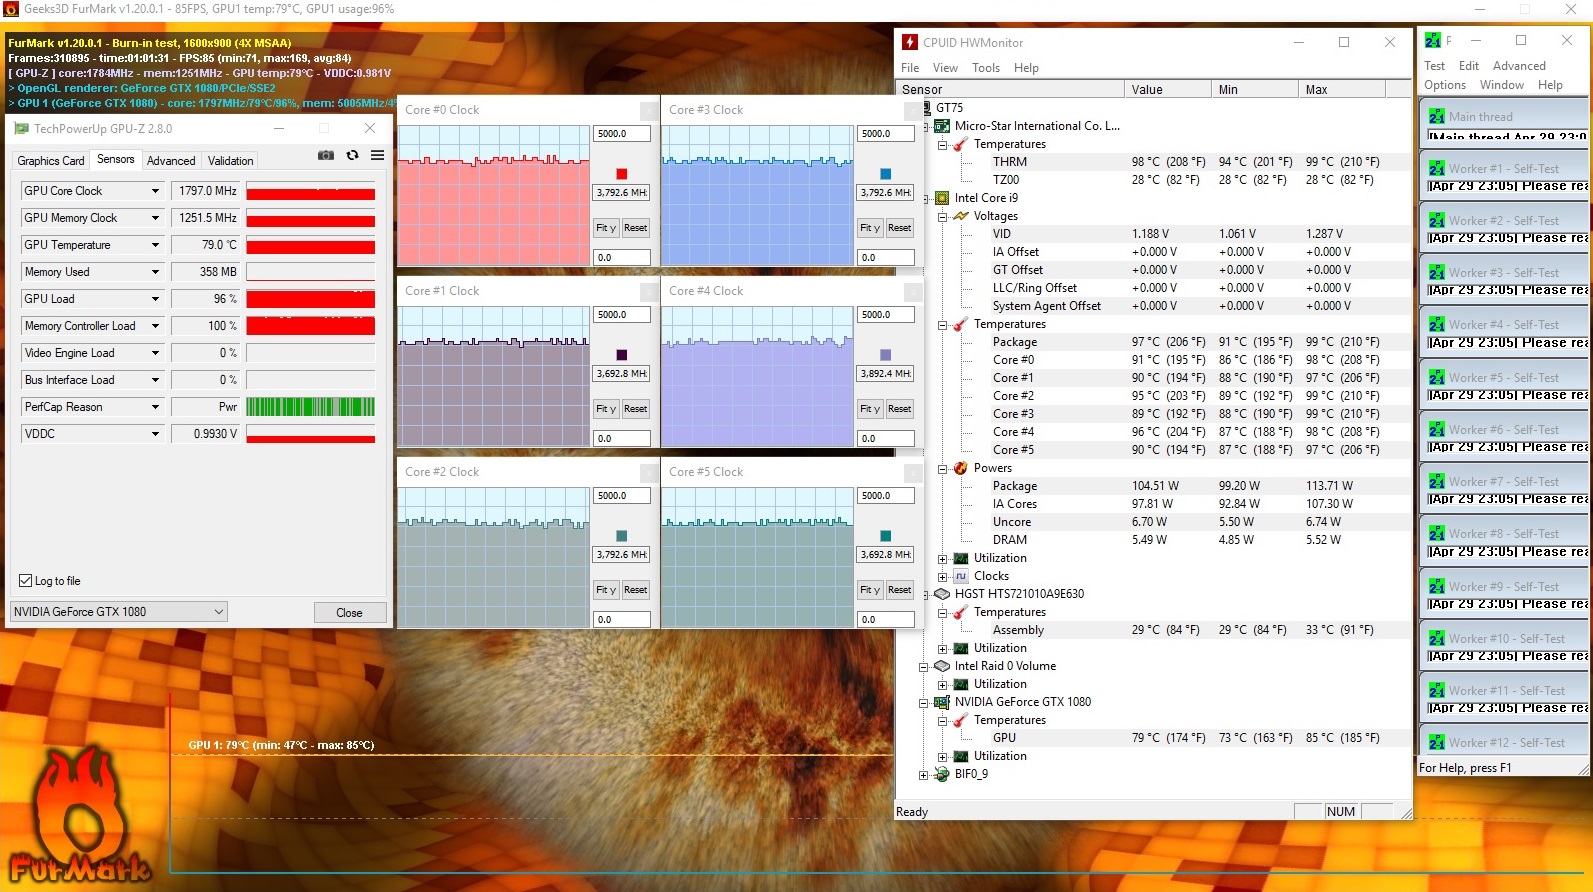Open the Help menu in HWMonitor

pos(1026,68)
